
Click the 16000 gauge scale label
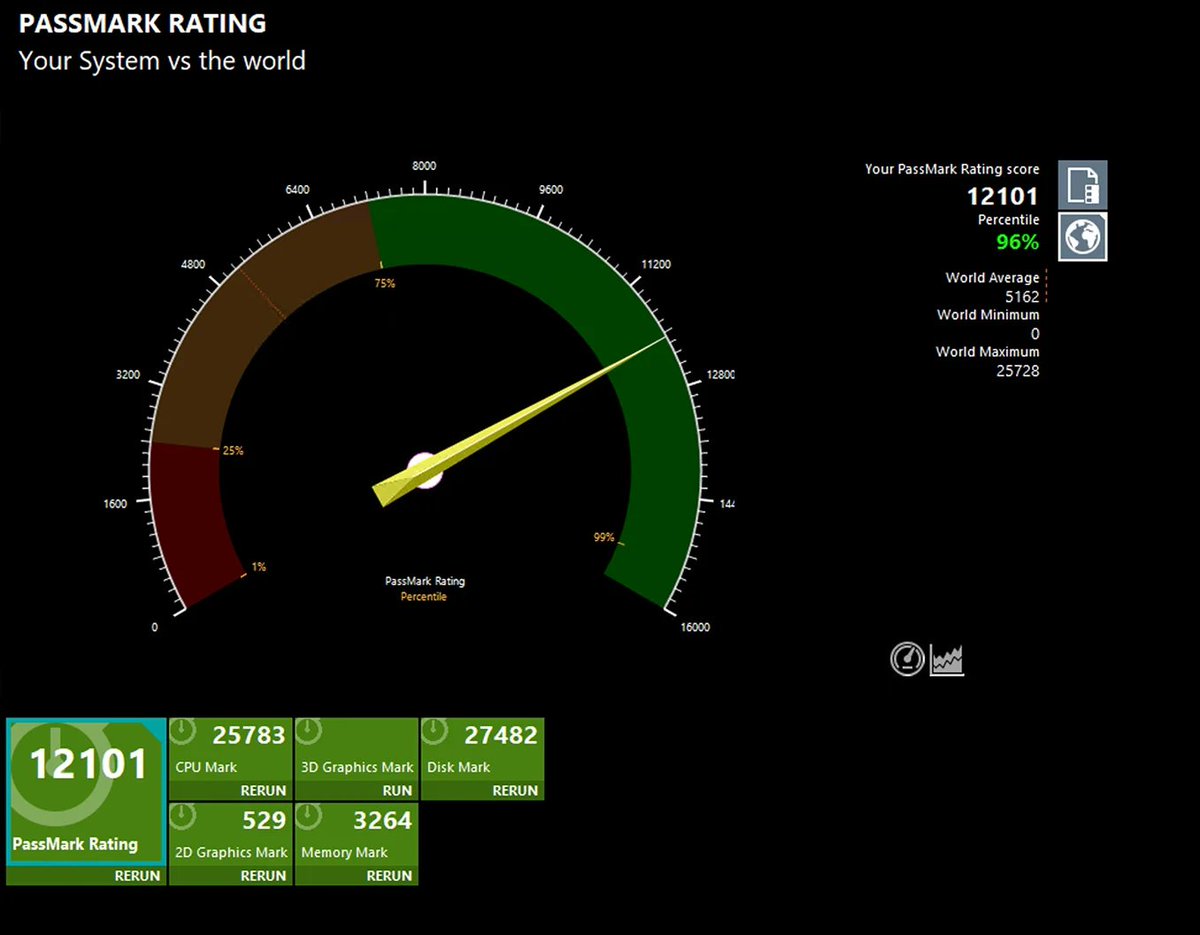coord(695,627)
